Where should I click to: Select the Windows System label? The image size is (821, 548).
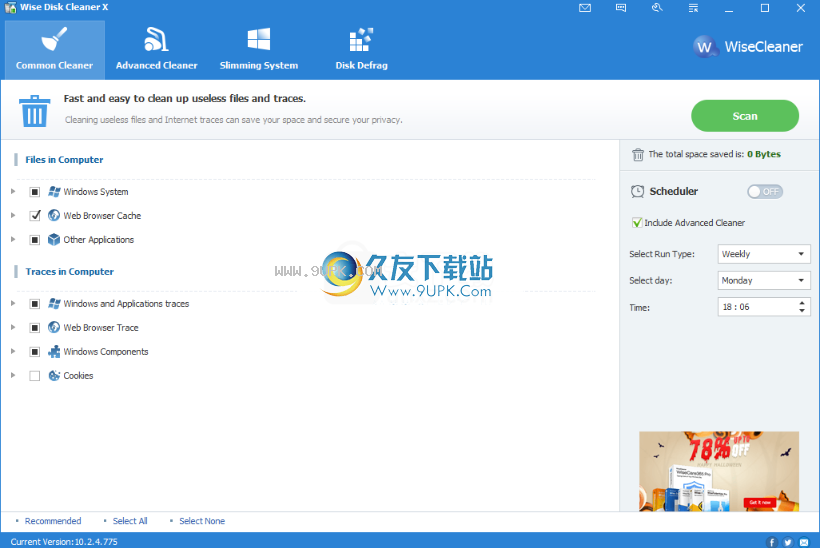click(96, 192)
